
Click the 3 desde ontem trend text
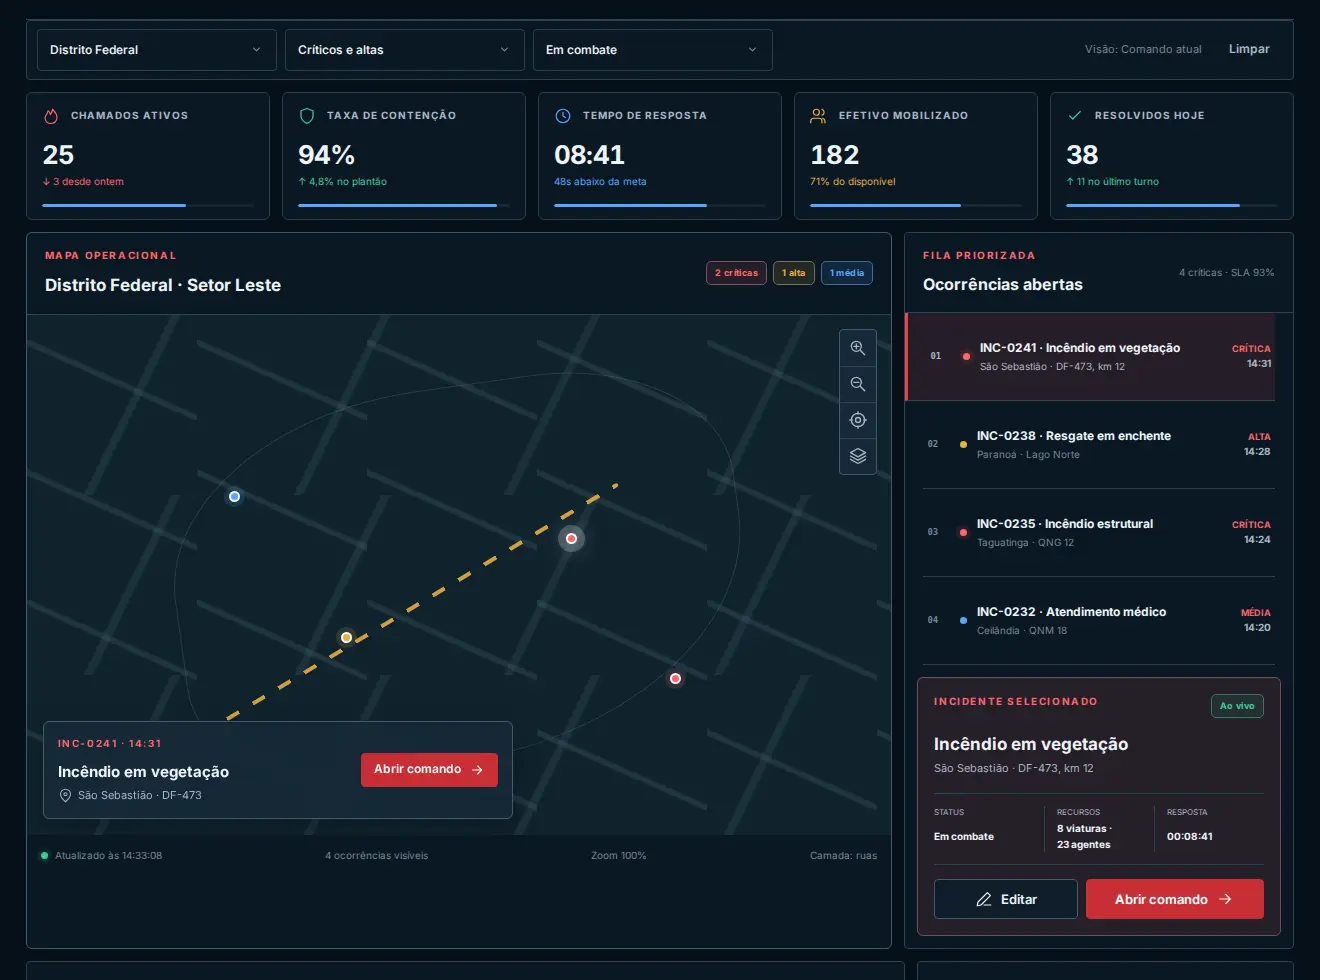[83, 182]
